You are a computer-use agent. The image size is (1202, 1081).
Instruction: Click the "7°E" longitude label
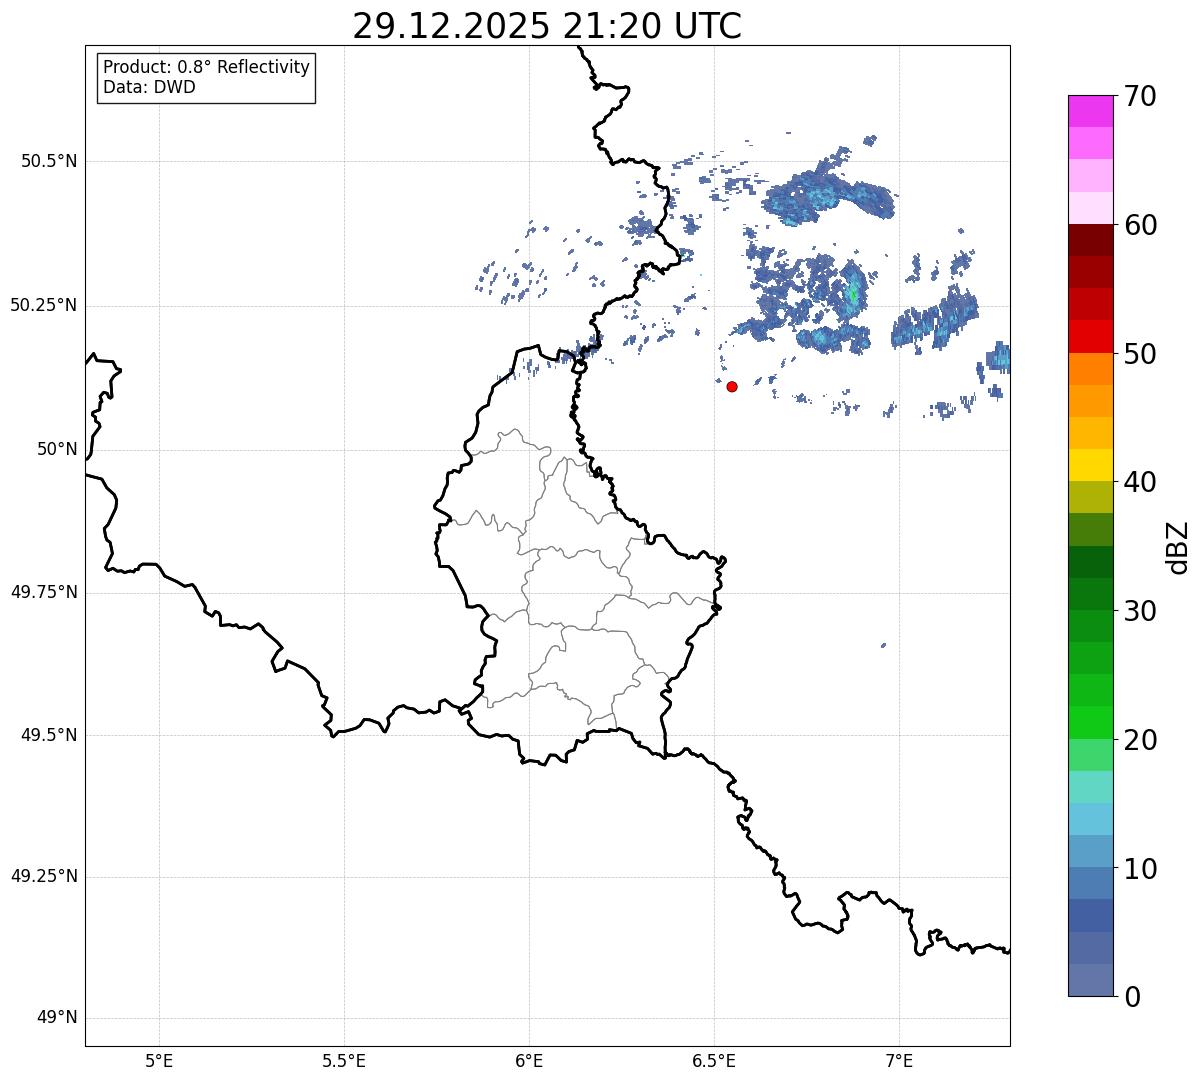click(900, 1060)
